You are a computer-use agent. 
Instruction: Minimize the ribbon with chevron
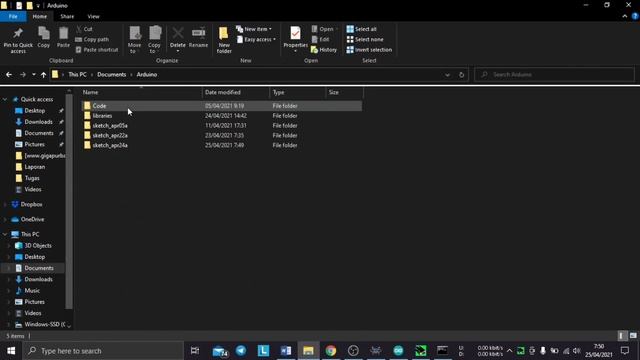click(624, 16)
